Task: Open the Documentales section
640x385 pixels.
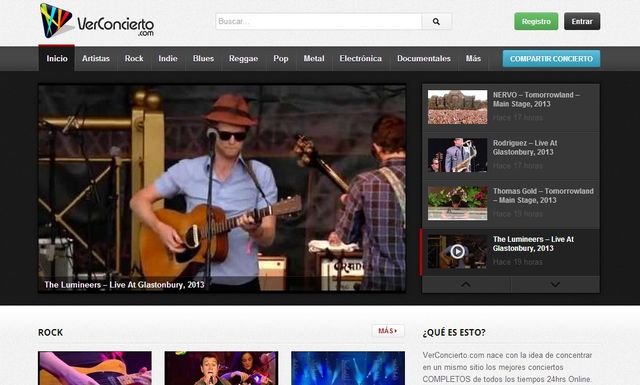Action: (424, 58)
